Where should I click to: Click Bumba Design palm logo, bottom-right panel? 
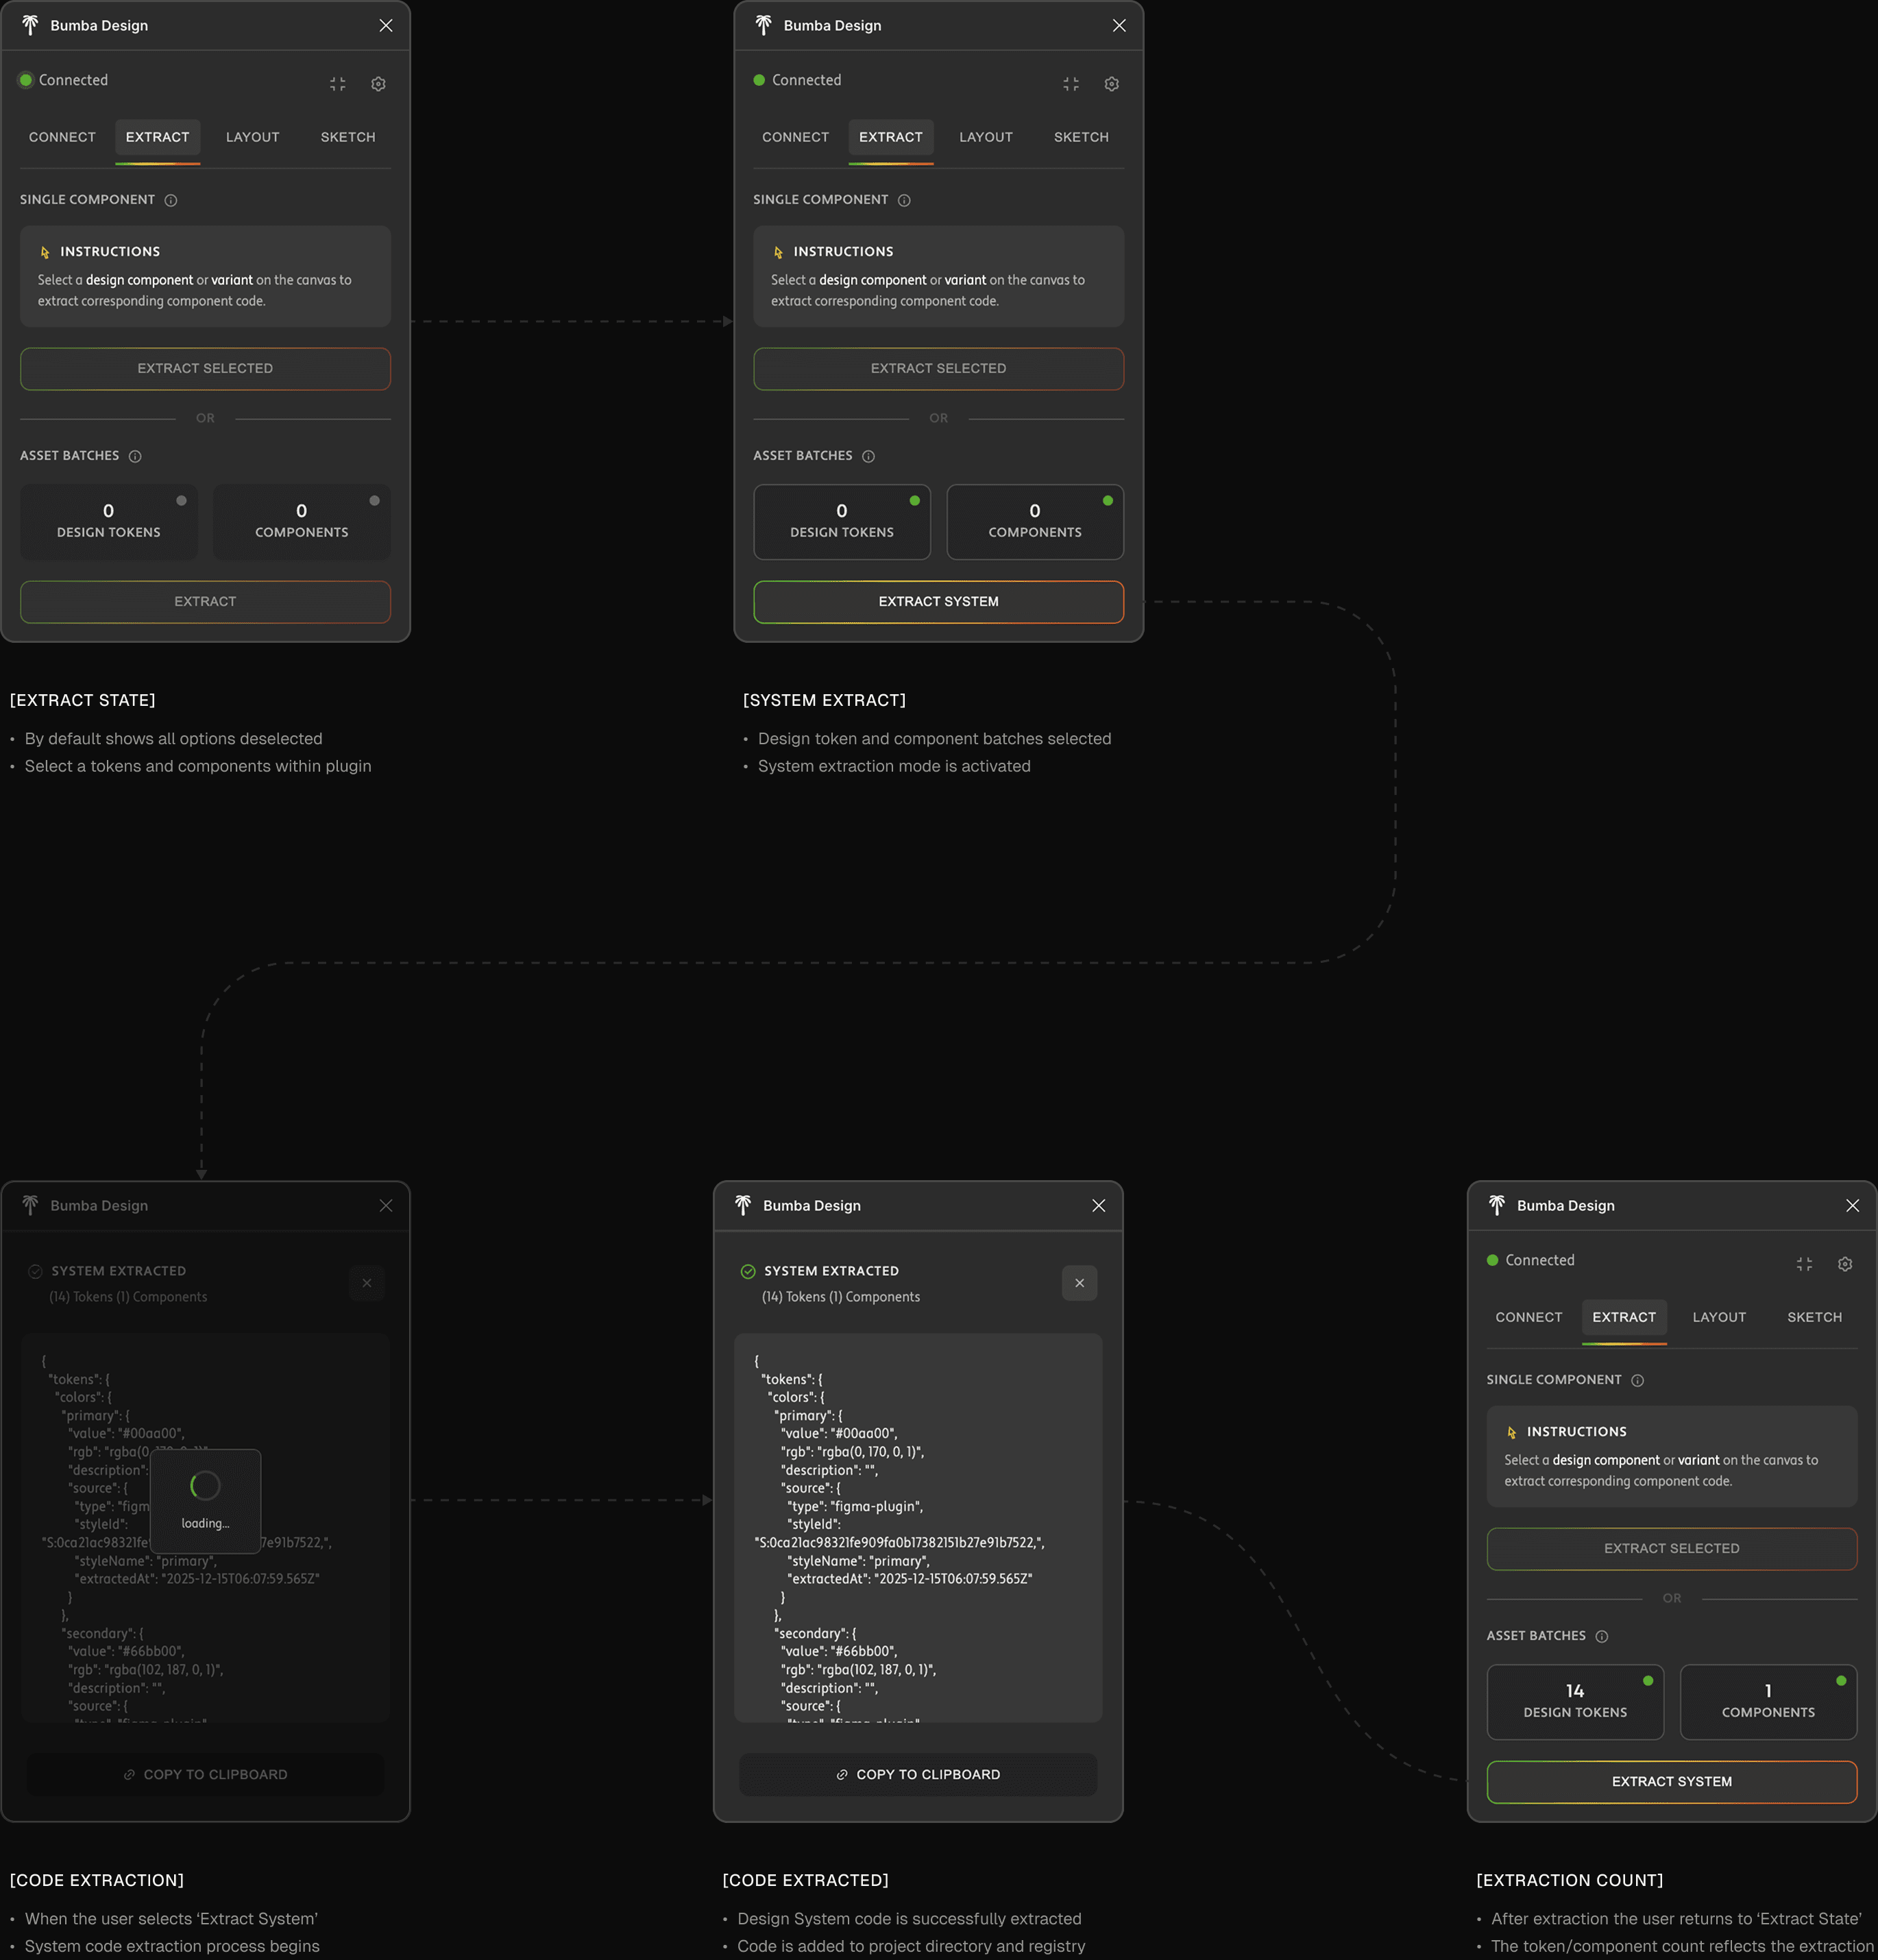tap(1496, 1205)
